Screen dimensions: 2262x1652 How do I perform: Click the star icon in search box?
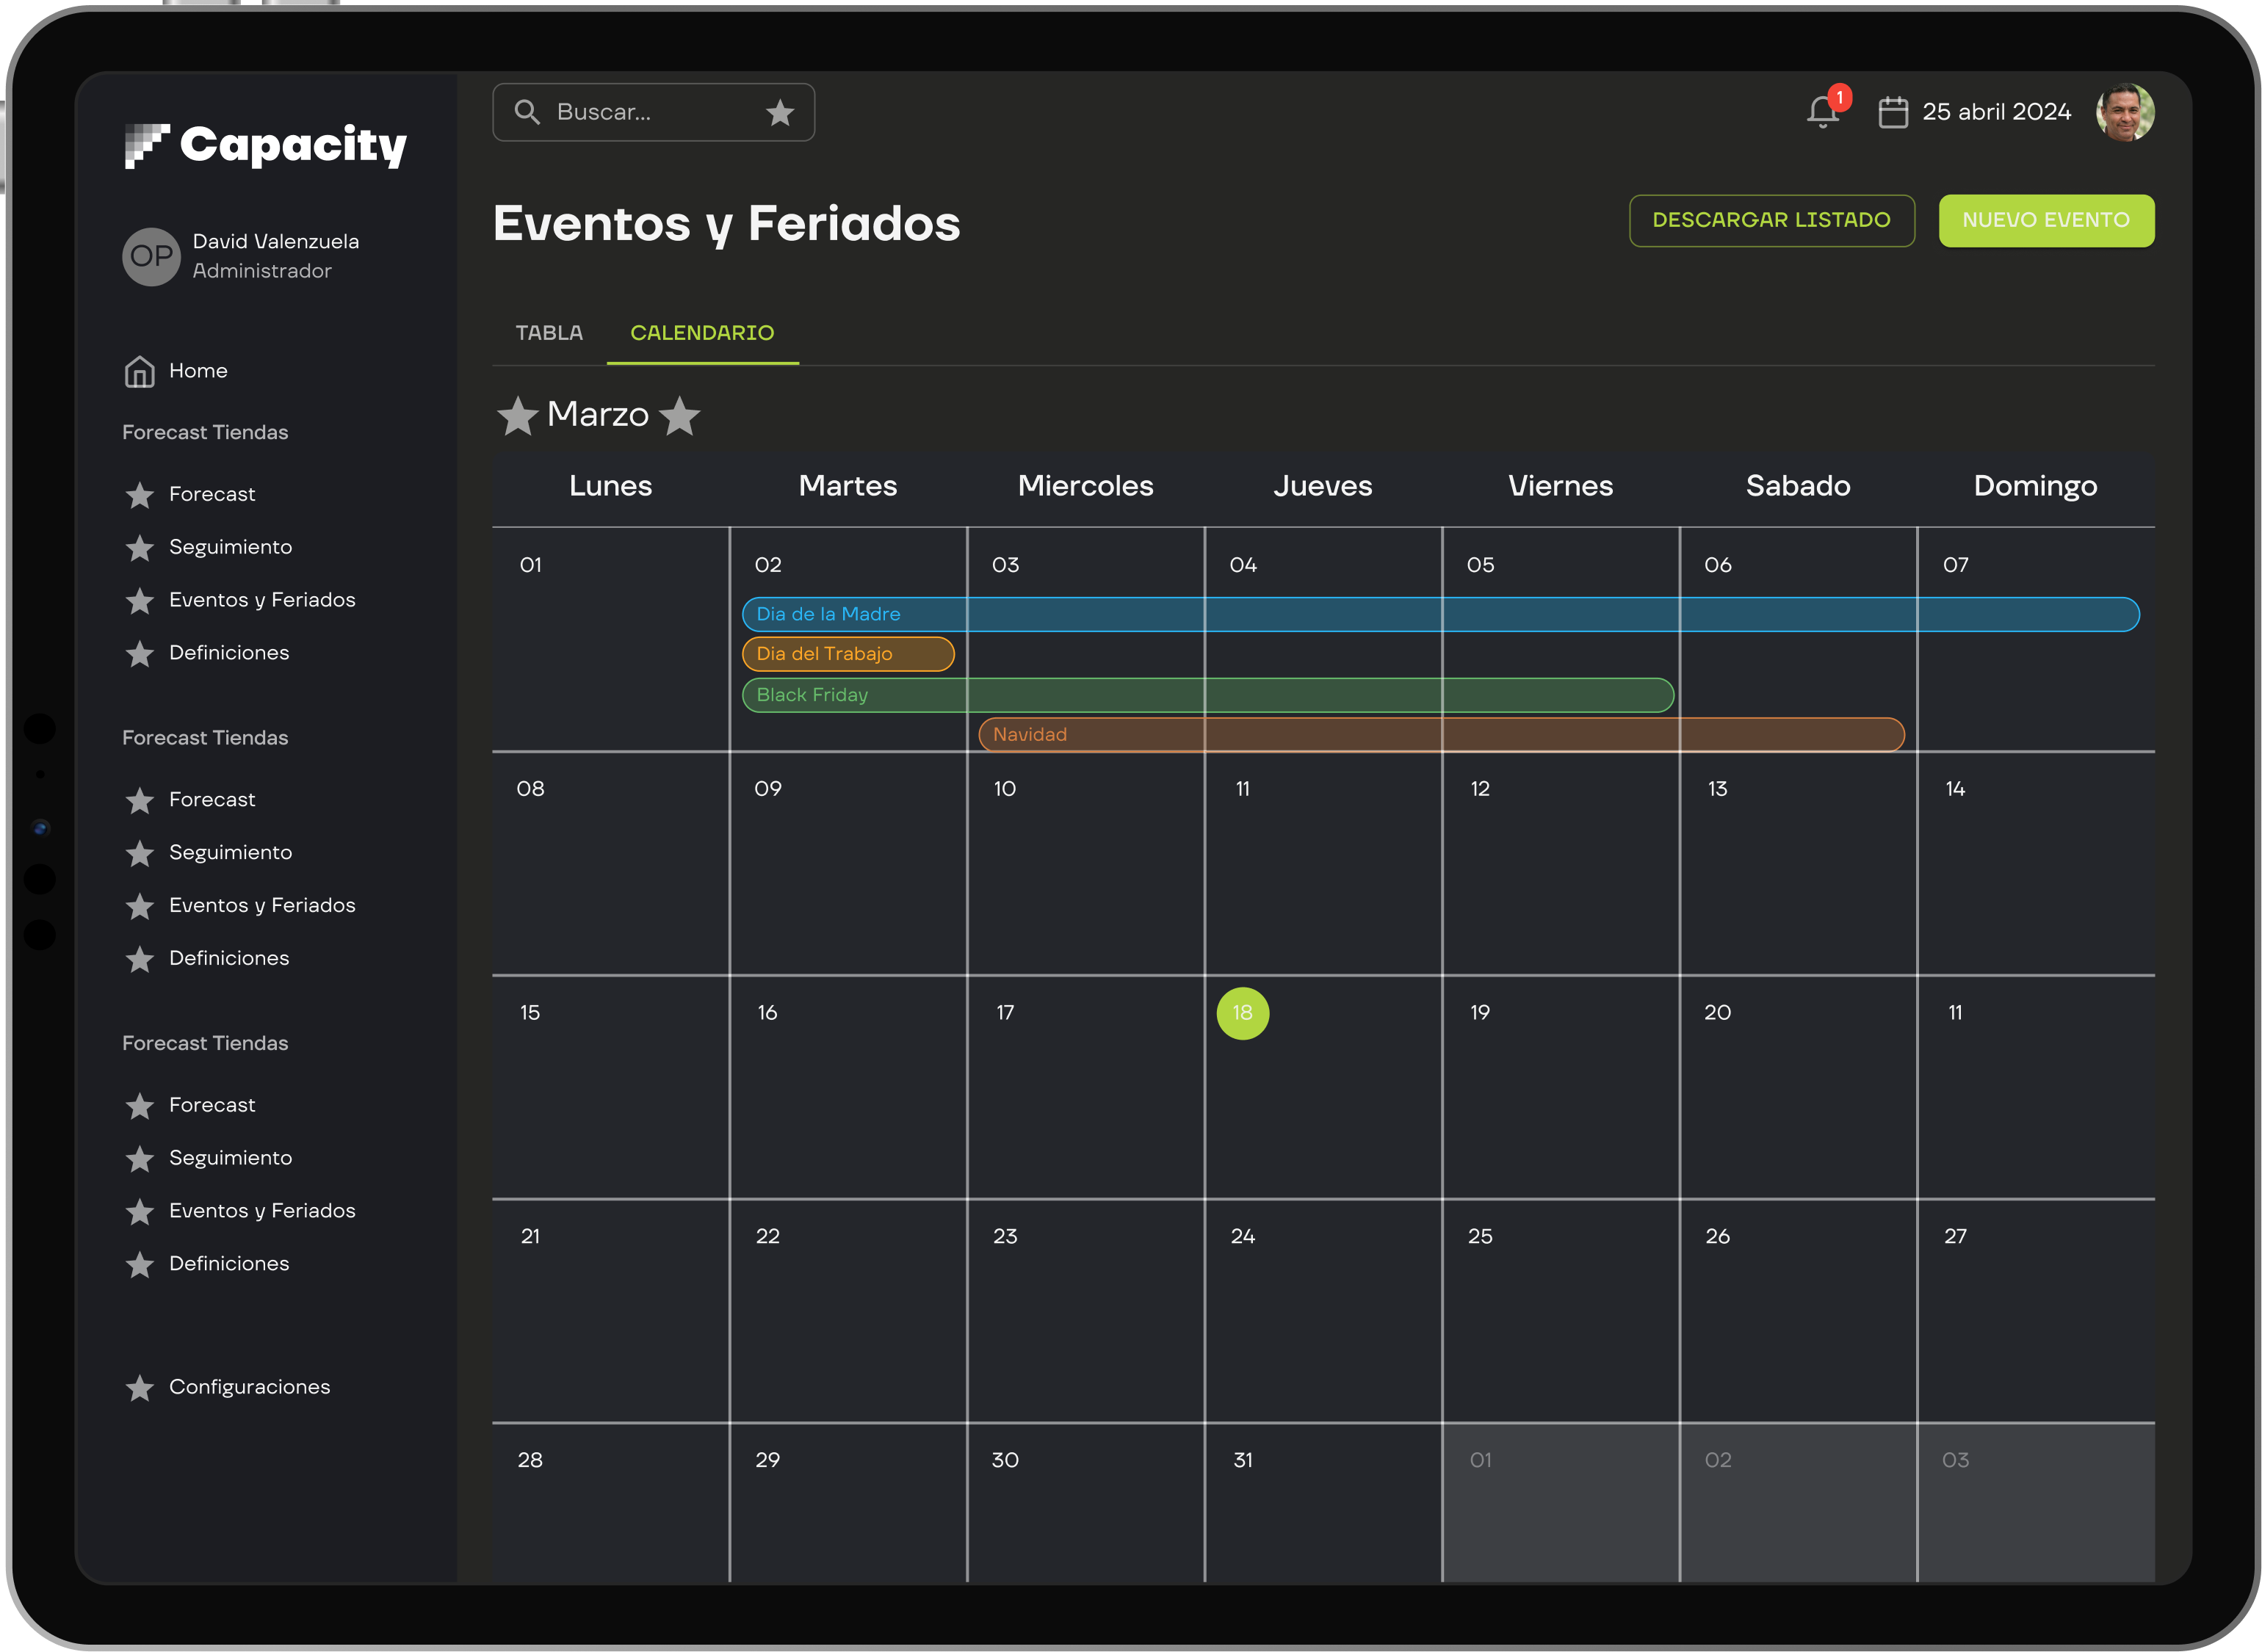tap(780, 113)
